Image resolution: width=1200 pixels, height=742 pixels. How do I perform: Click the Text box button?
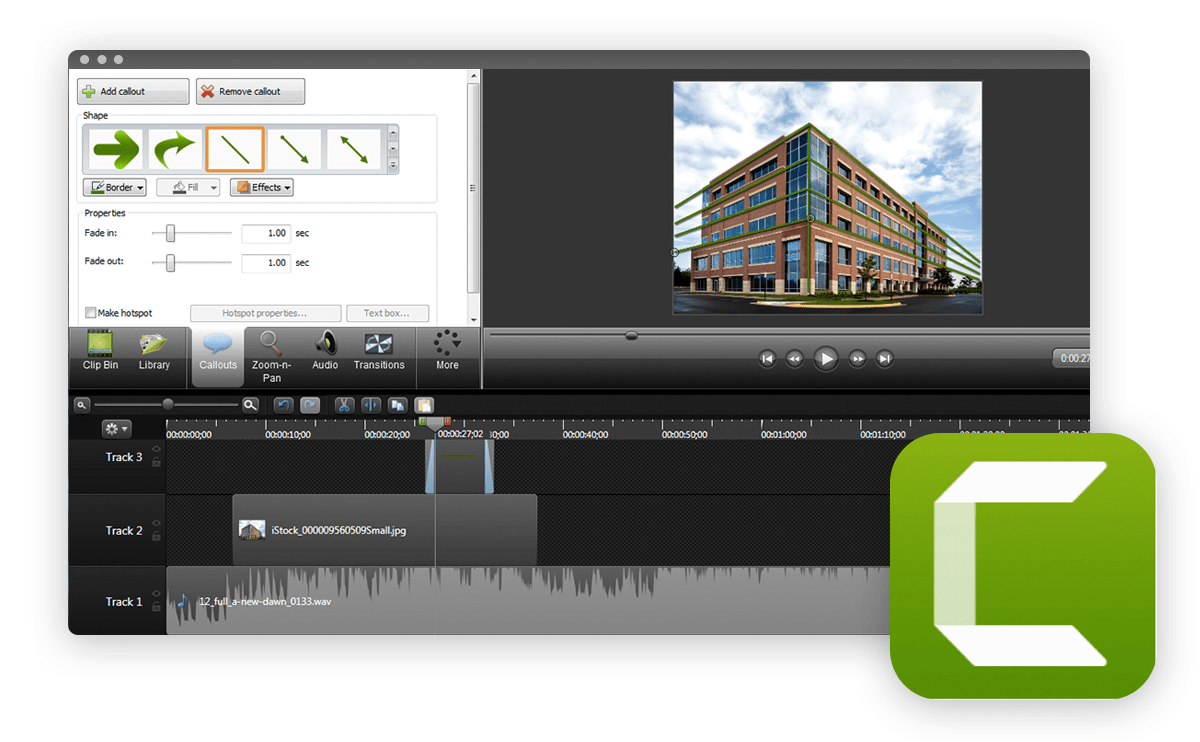390,313
